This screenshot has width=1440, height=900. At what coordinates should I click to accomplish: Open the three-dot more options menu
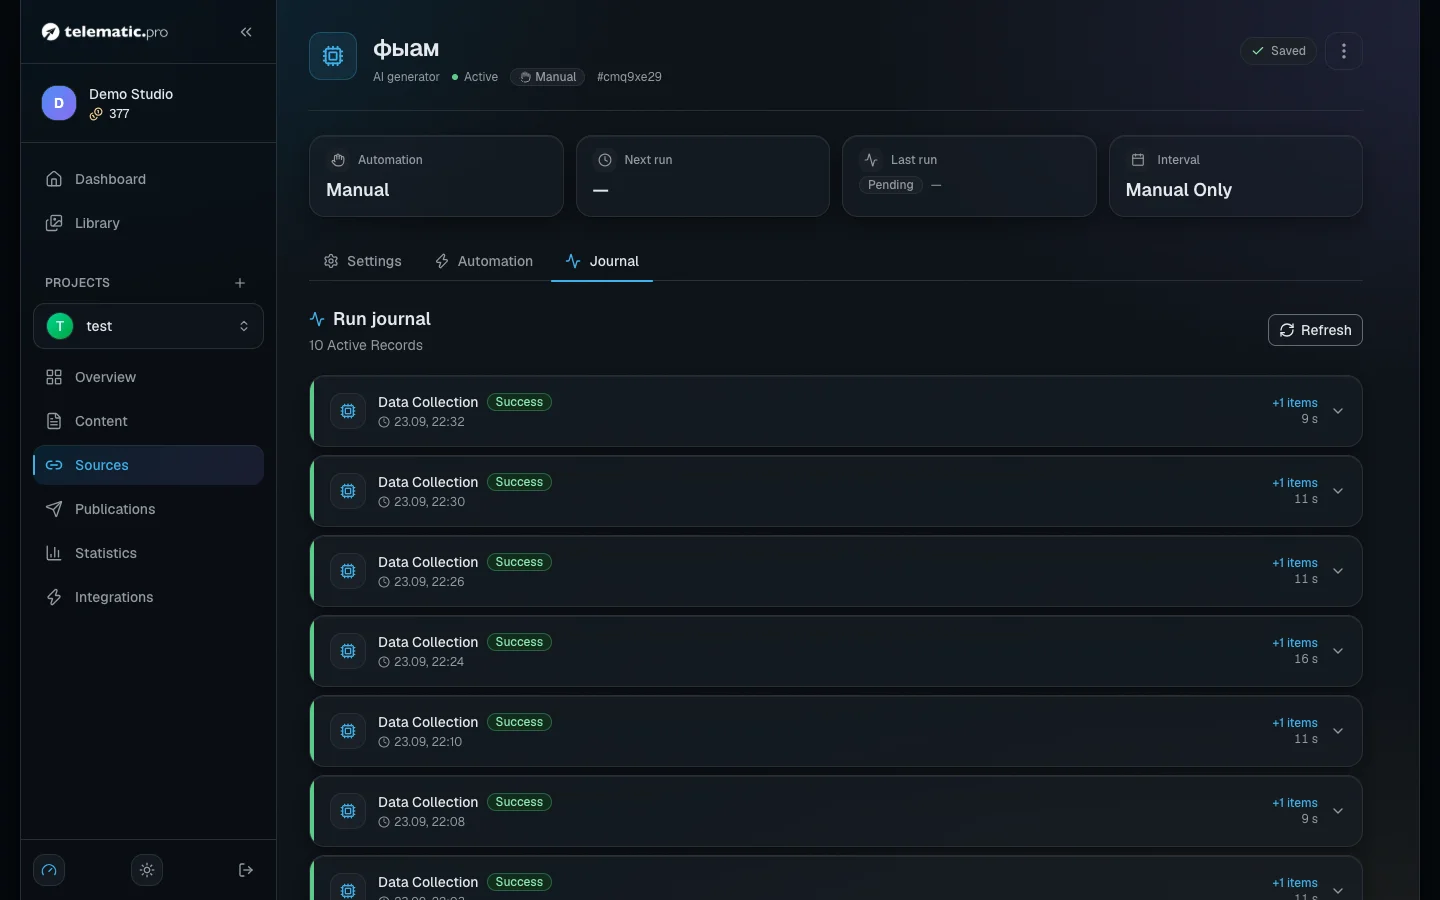pyautogui.click(x=1344, y=51)
